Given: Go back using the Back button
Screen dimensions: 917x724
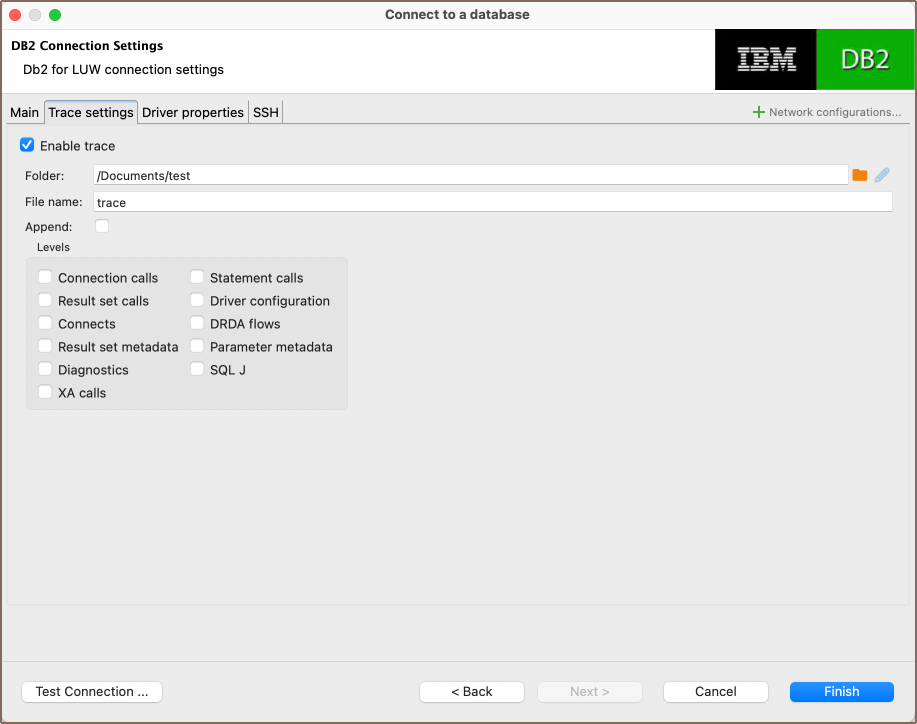Looking at the screenshot, I should (472, 691).
